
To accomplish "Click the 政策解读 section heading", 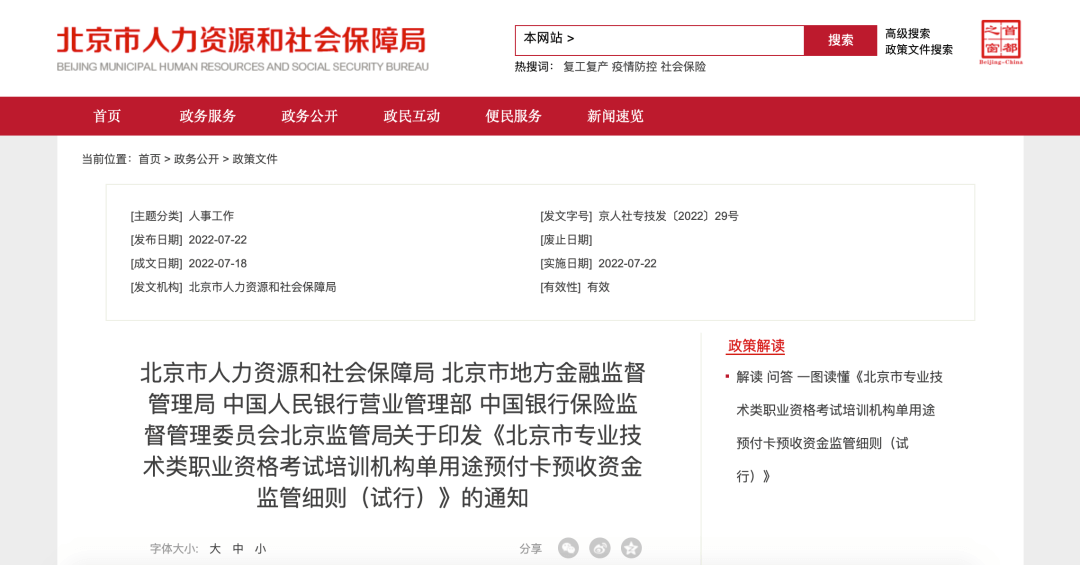I will [756, 346].
